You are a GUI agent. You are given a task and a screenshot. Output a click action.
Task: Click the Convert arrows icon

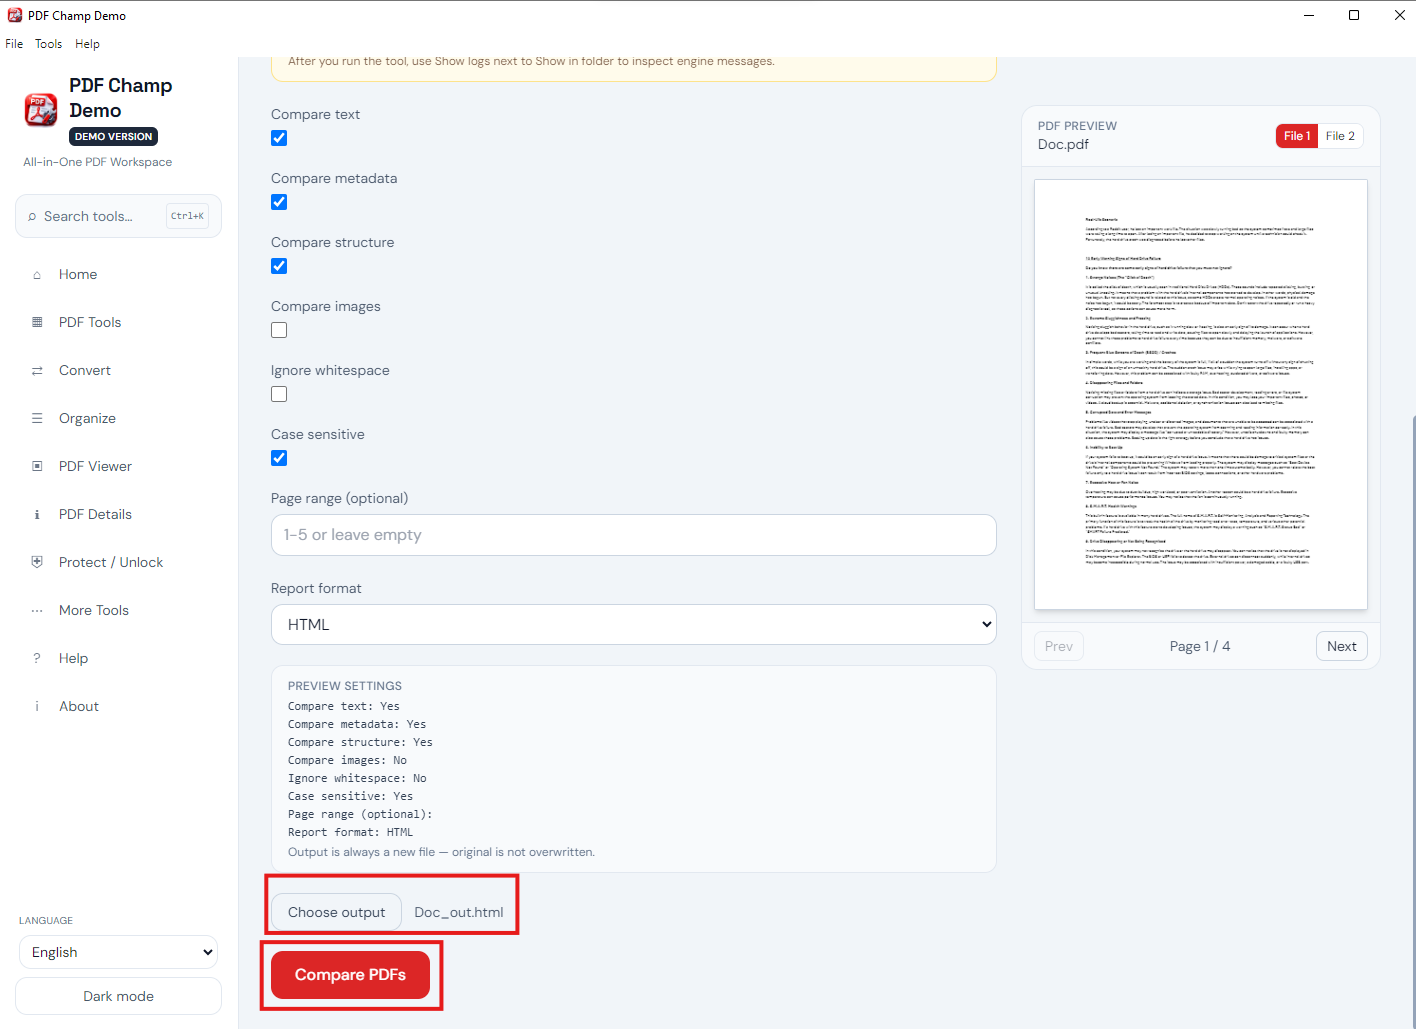[37, 371]
